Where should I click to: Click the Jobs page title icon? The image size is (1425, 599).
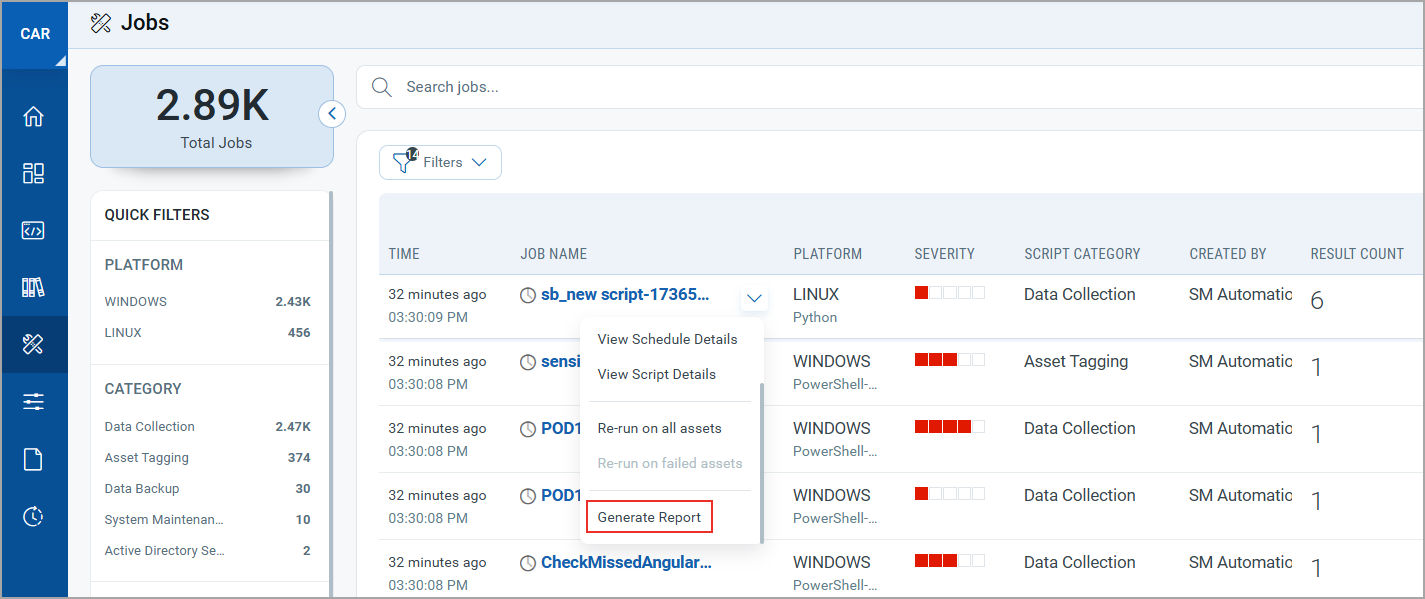tap(101, 23)
